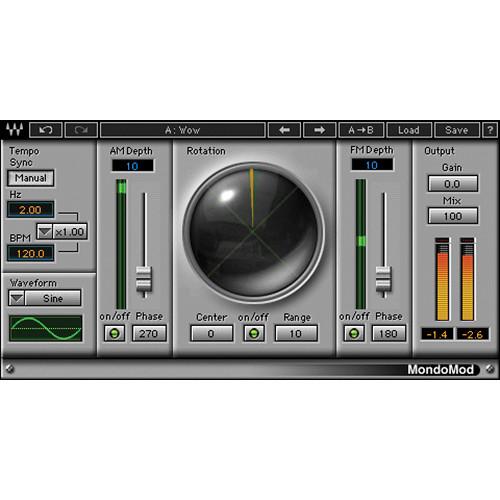The width and height of the screenshot is (500, 500).
Task: Go to previous preset with left arrow
Action: [x=284, y=130]
